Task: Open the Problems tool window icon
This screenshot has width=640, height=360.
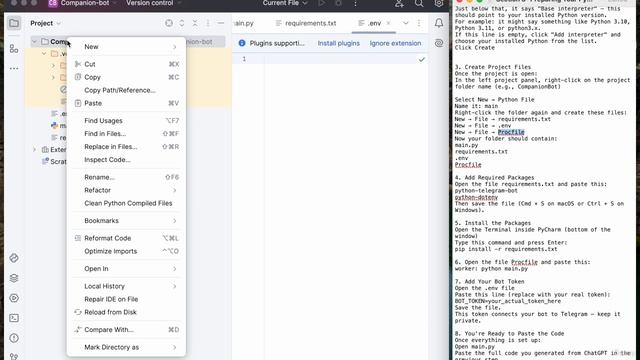Action: tap(14, 338)
